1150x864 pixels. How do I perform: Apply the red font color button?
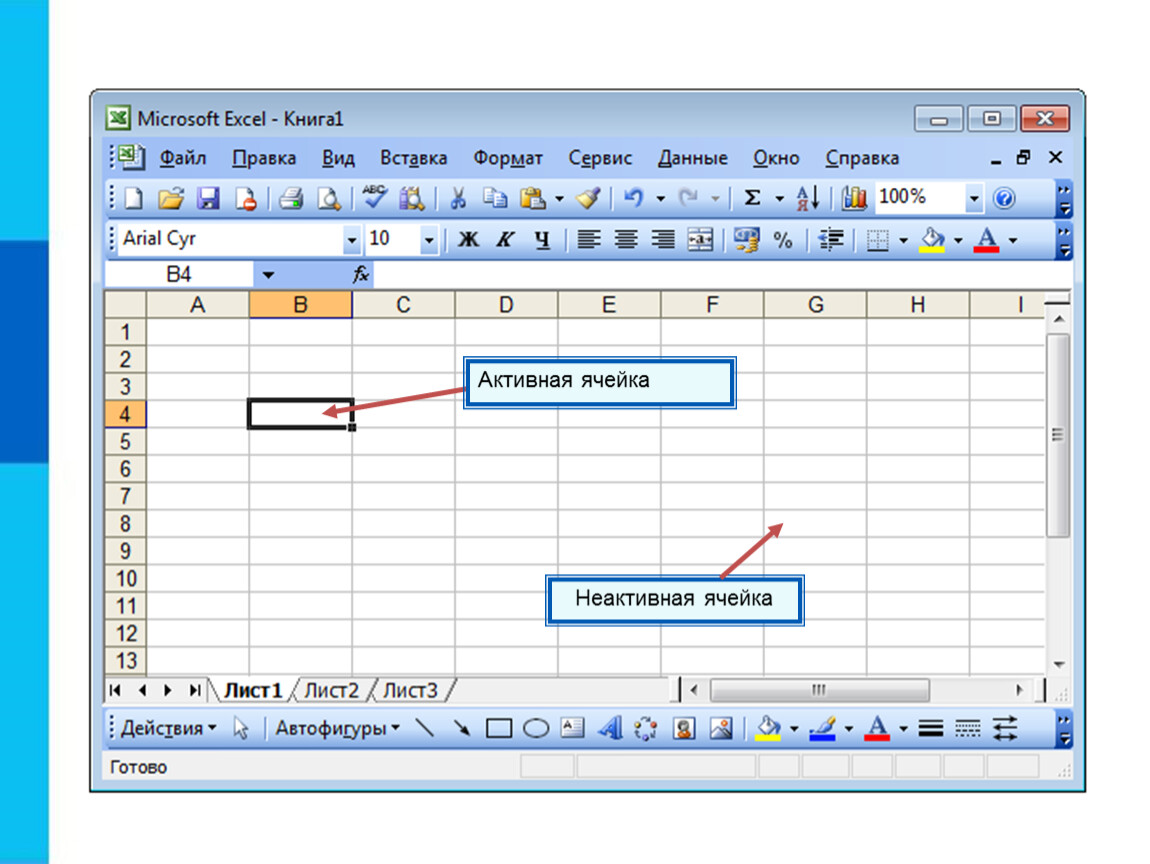[986, 240]
